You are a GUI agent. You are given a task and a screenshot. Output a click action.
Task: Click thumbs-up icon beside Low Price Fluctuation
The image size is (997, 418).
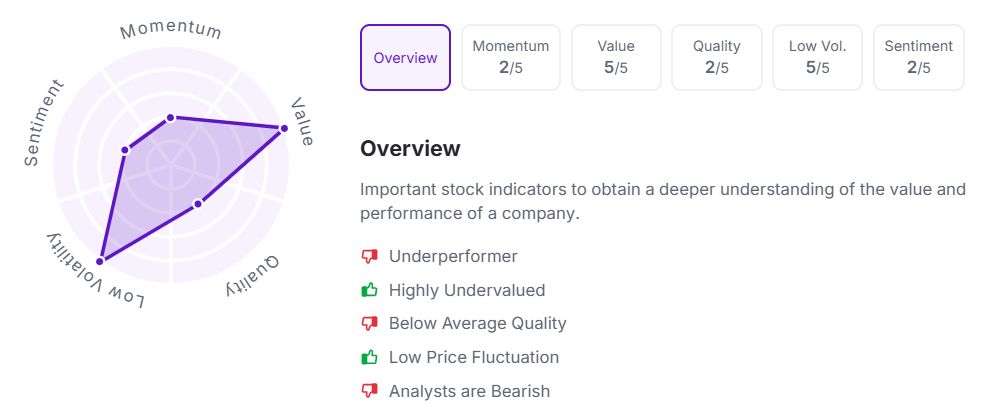pos(370,358)
